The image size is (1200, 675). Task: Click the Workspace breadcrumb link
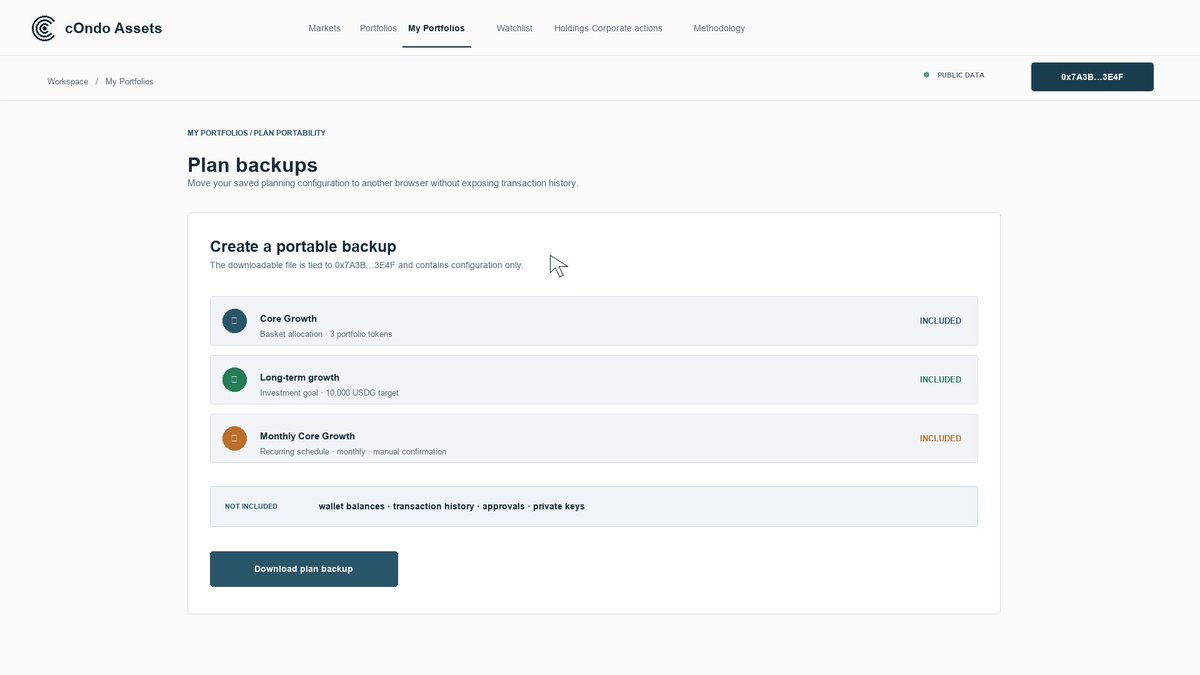(68, 81)
